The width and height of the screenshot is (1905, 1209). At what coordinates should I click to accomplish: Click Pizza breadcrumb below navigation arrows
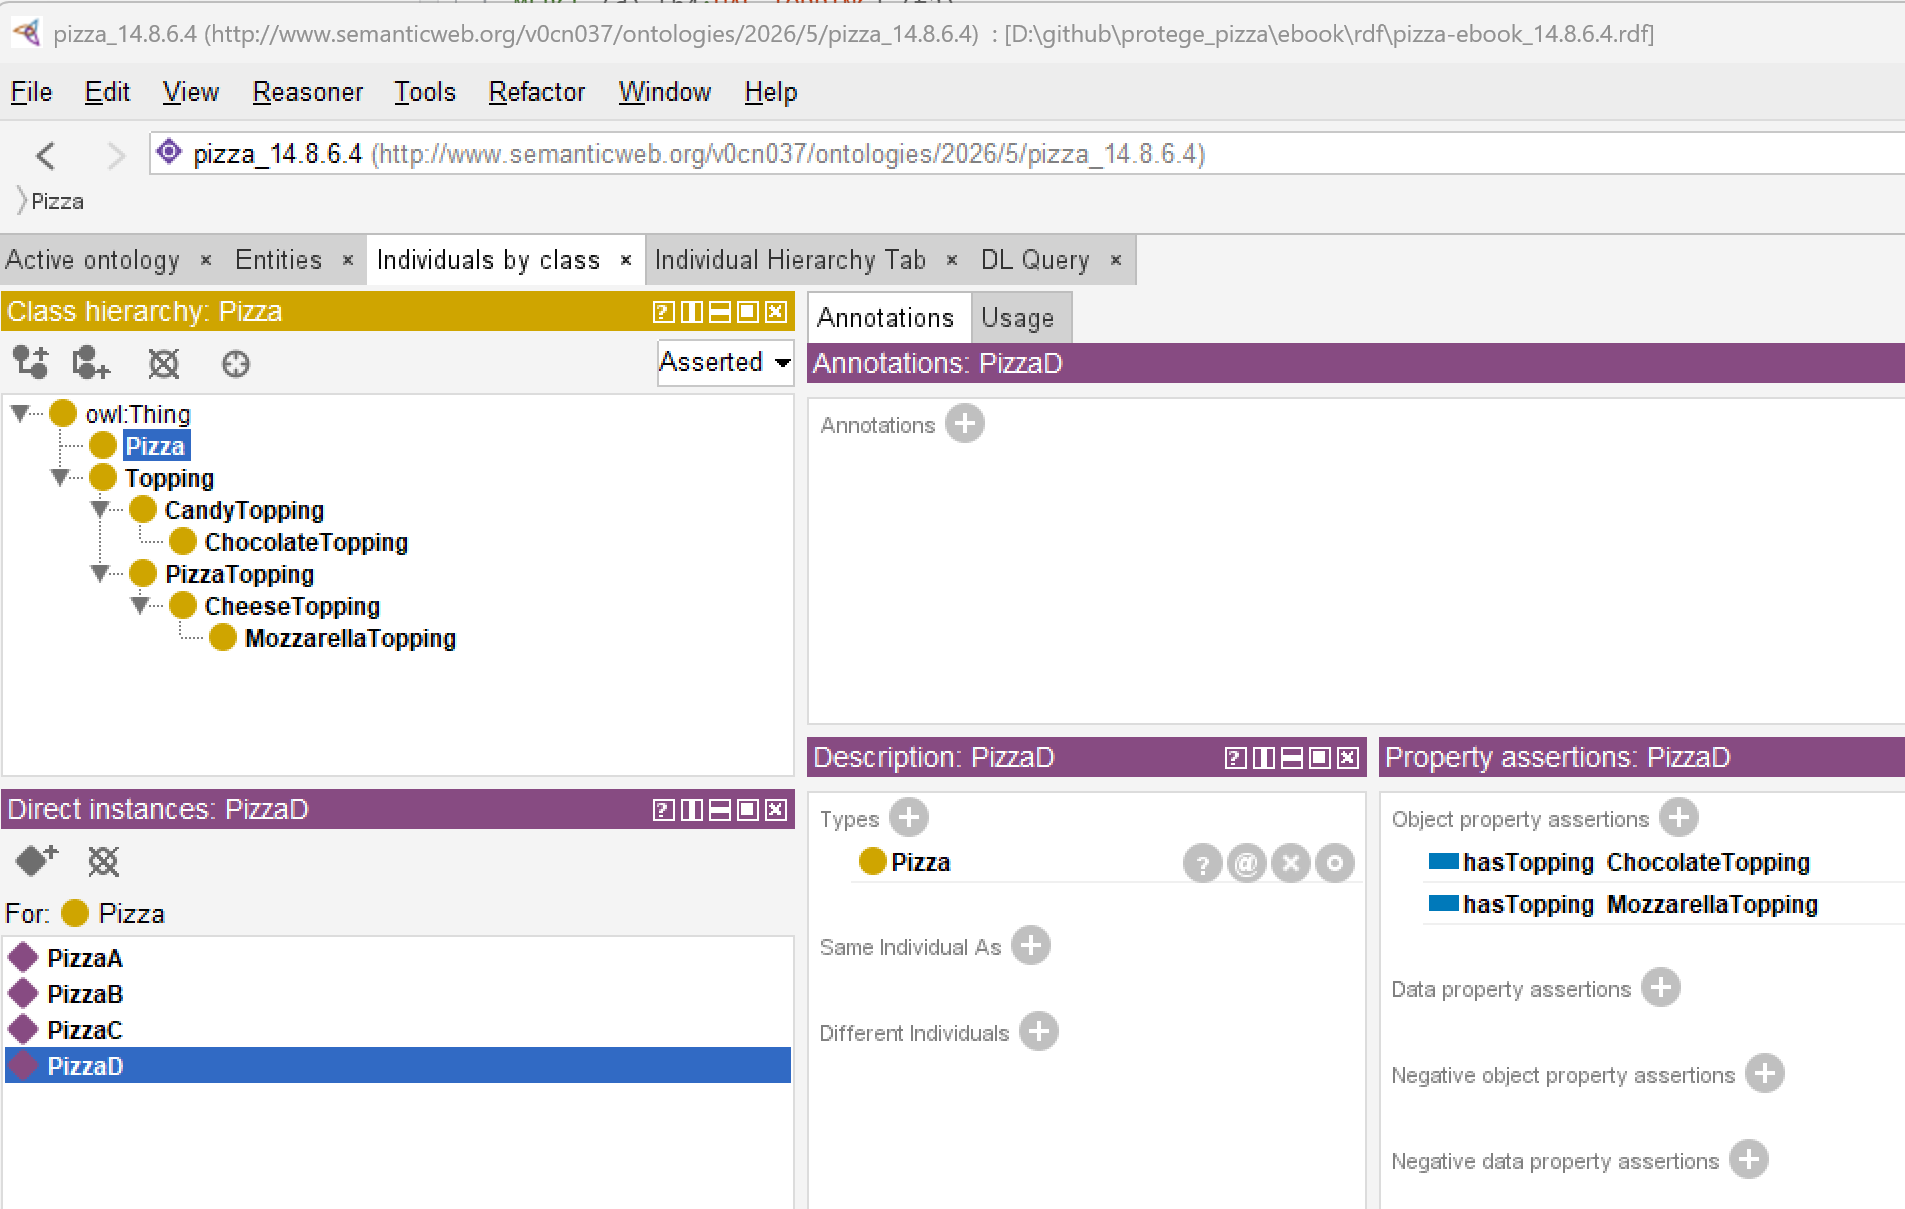(57, 201)
